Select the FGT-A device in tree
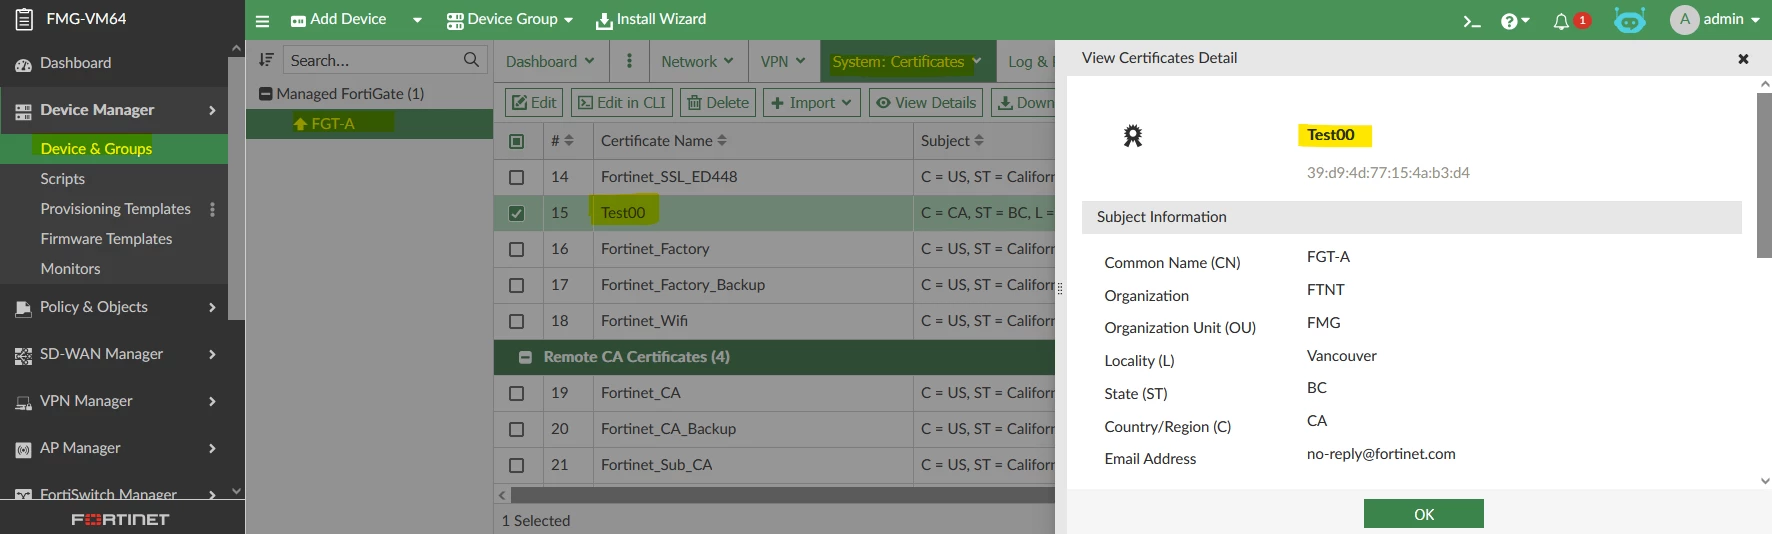 coord(369,124)
